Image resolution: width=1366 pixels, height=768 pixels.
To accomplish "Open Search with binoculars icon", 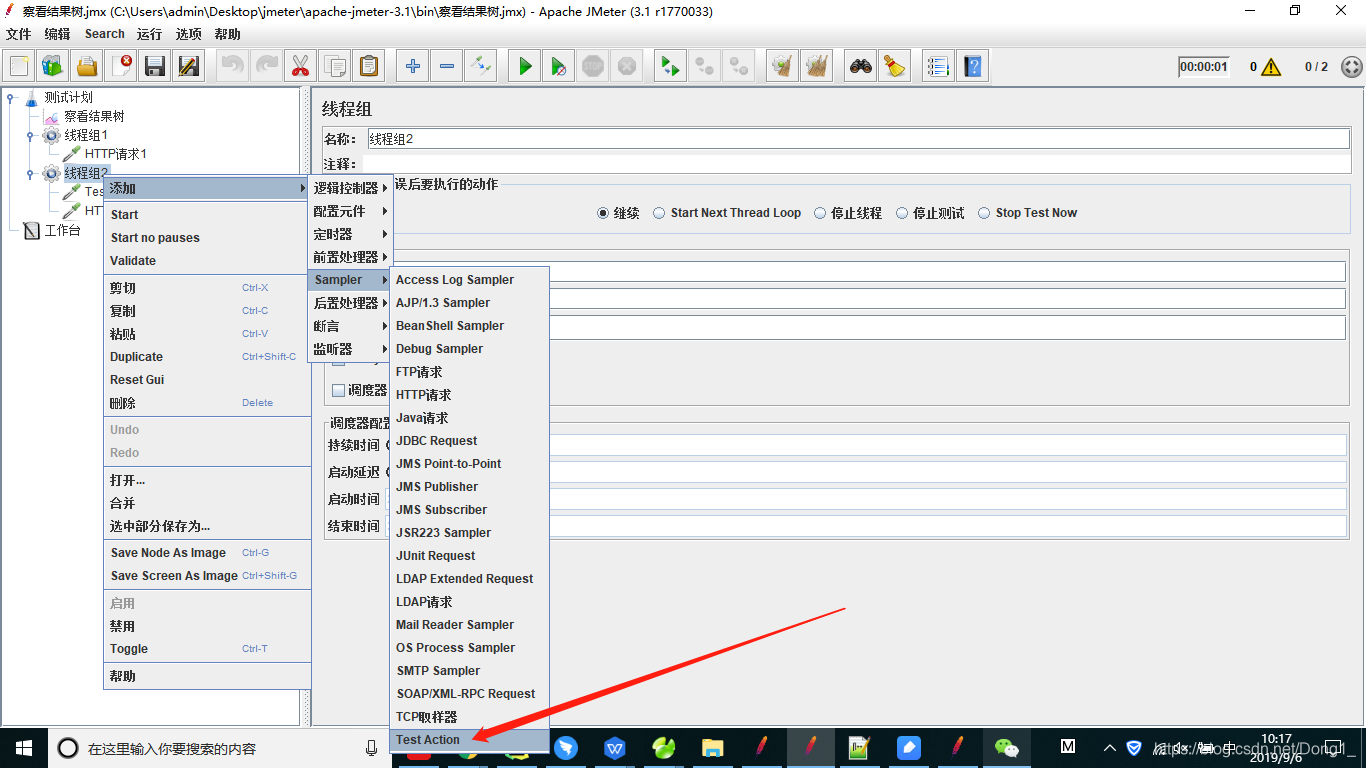I will (x=861, y=66).
